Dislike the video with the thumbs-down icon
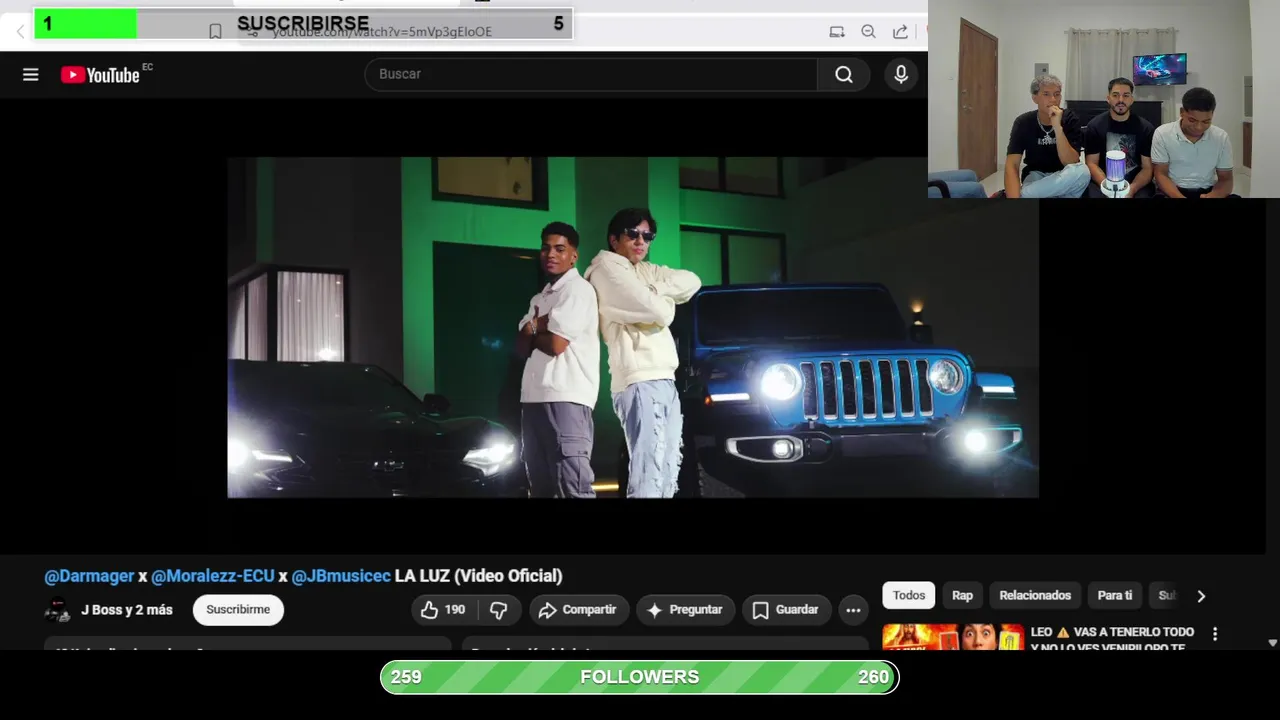This screenshot has height=720, width=1280. click(498, 610)
